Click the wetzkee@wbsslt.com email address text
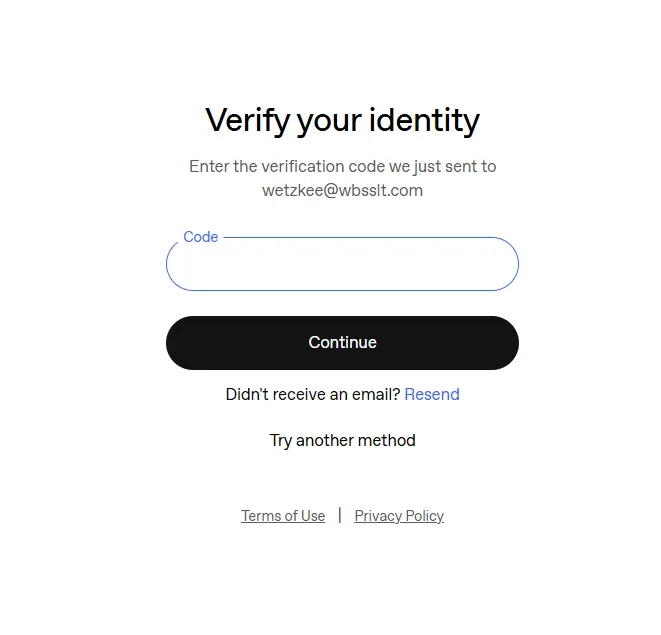 coord(342,191)
